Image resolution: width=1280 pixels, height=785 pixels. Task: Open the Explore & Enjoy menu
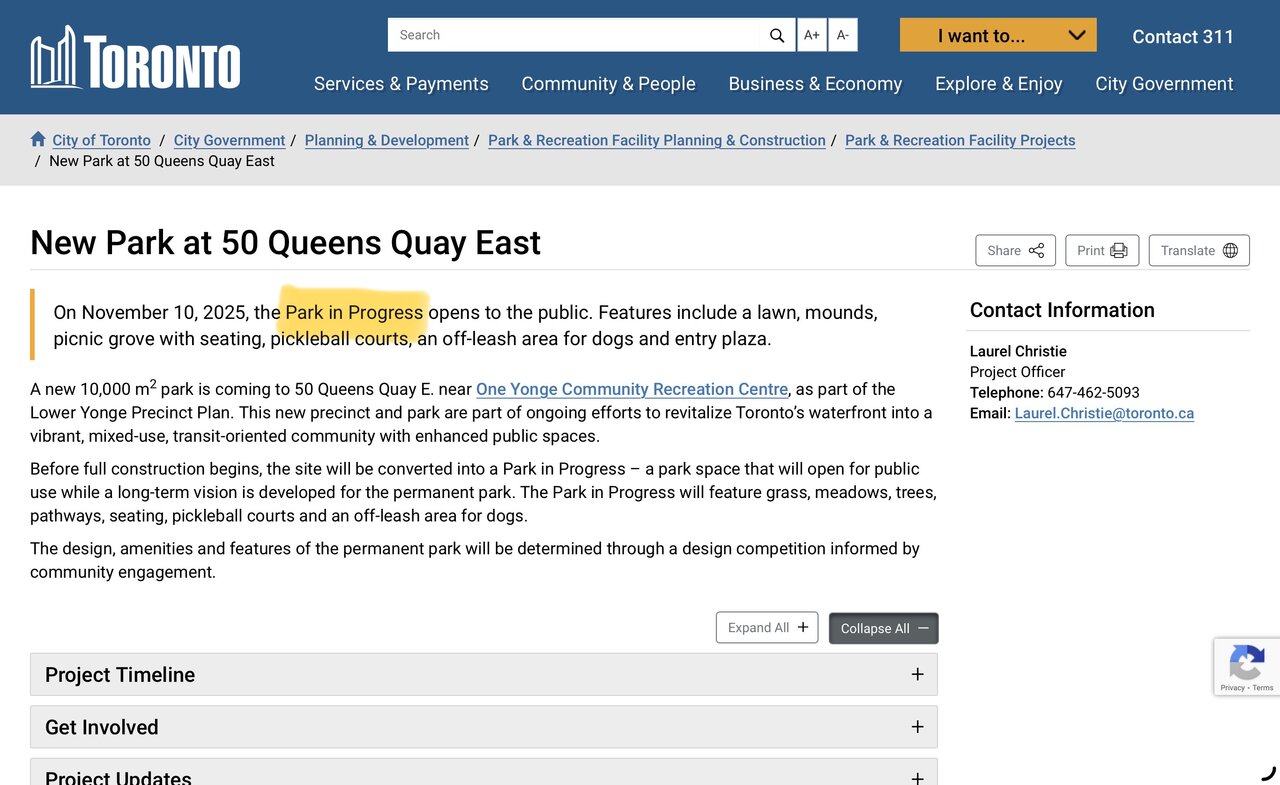point(998,84)
